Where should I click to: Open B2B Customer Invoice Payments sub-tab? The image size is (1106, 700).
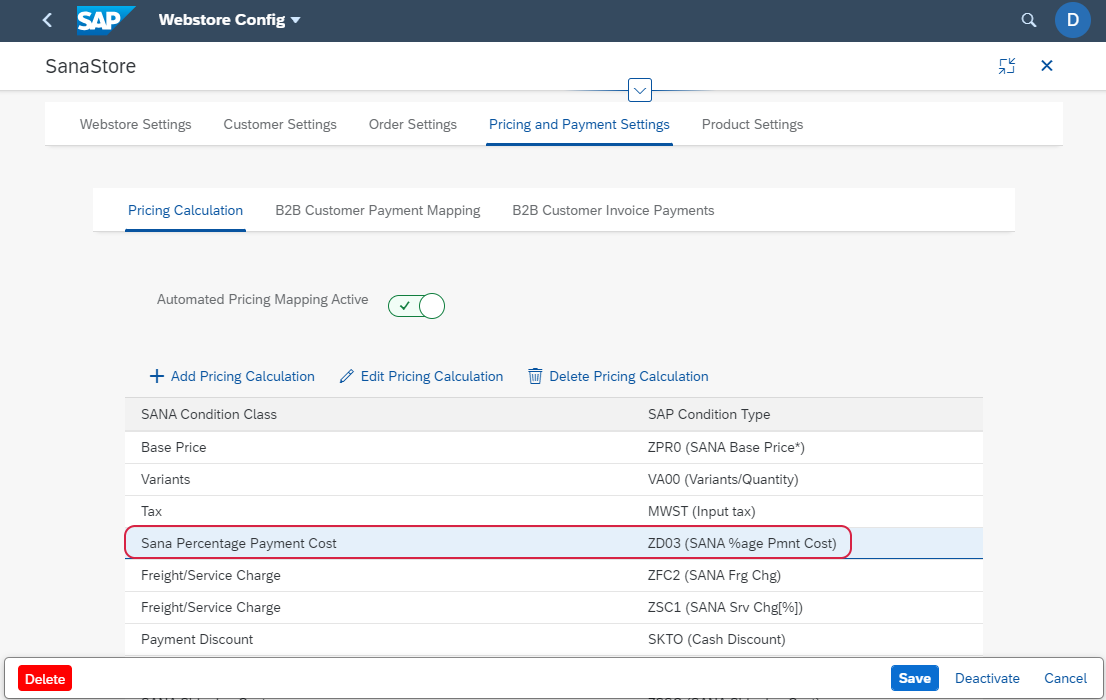point(613,210)
